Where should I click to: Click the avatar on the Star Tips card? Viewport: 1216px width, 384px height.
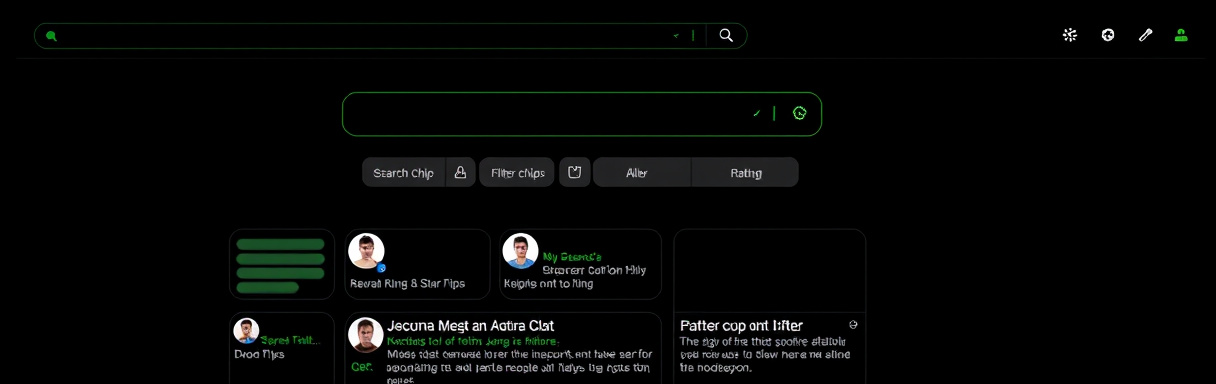[366, 251]
